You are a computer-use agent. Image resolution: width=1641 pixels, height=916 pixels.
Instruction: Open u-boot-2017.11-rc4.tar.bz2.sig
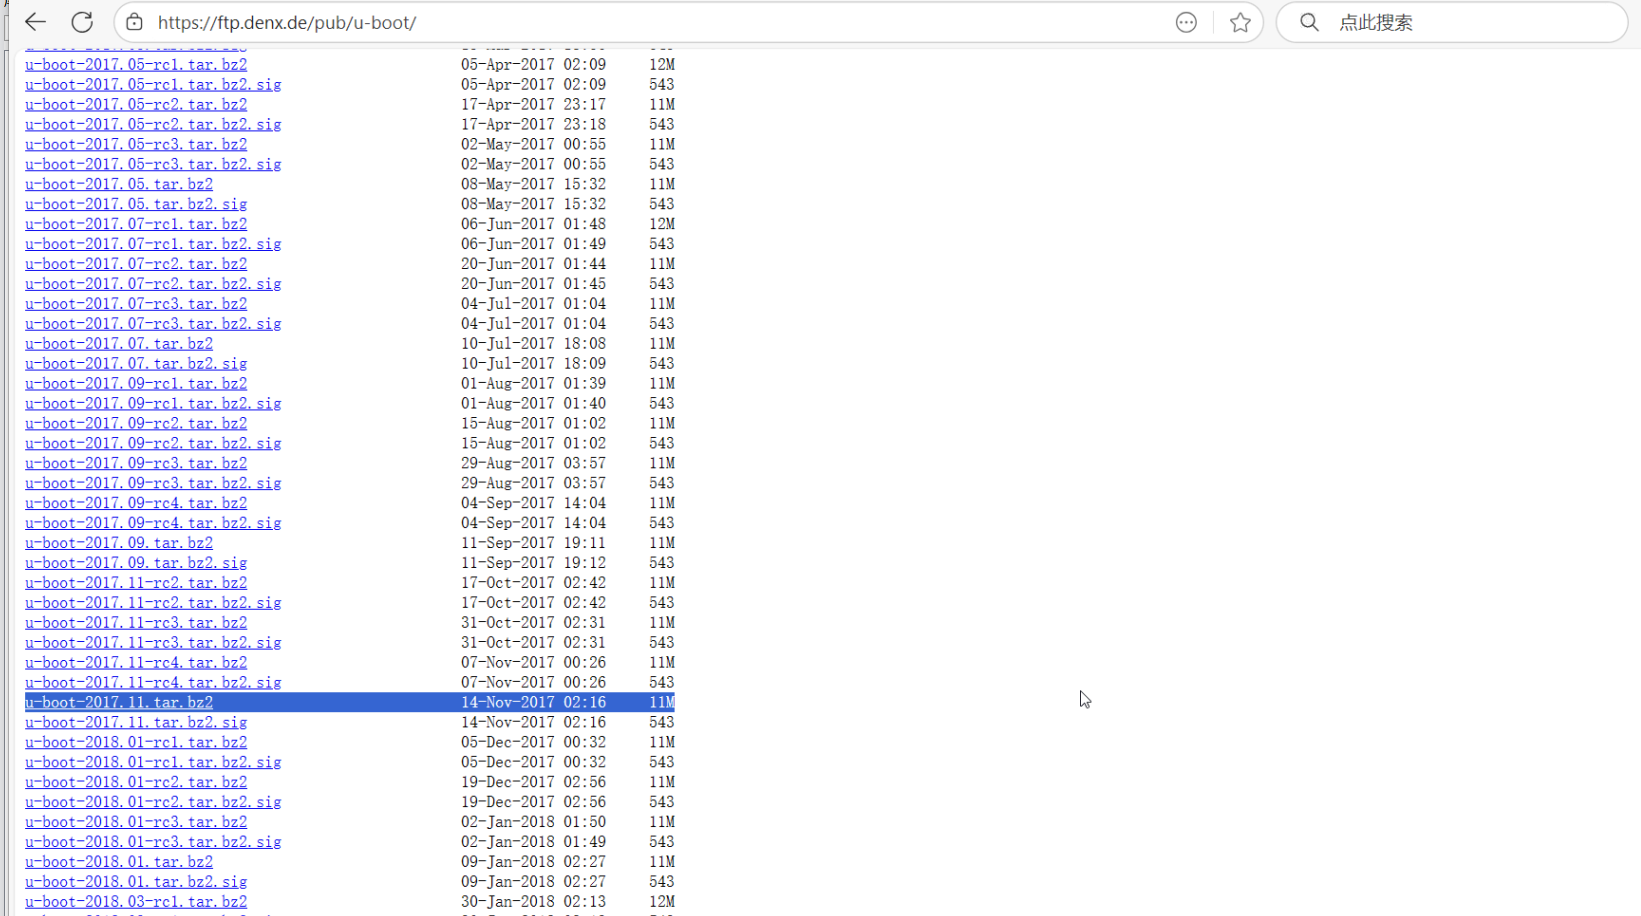click(x=153, y=684)
